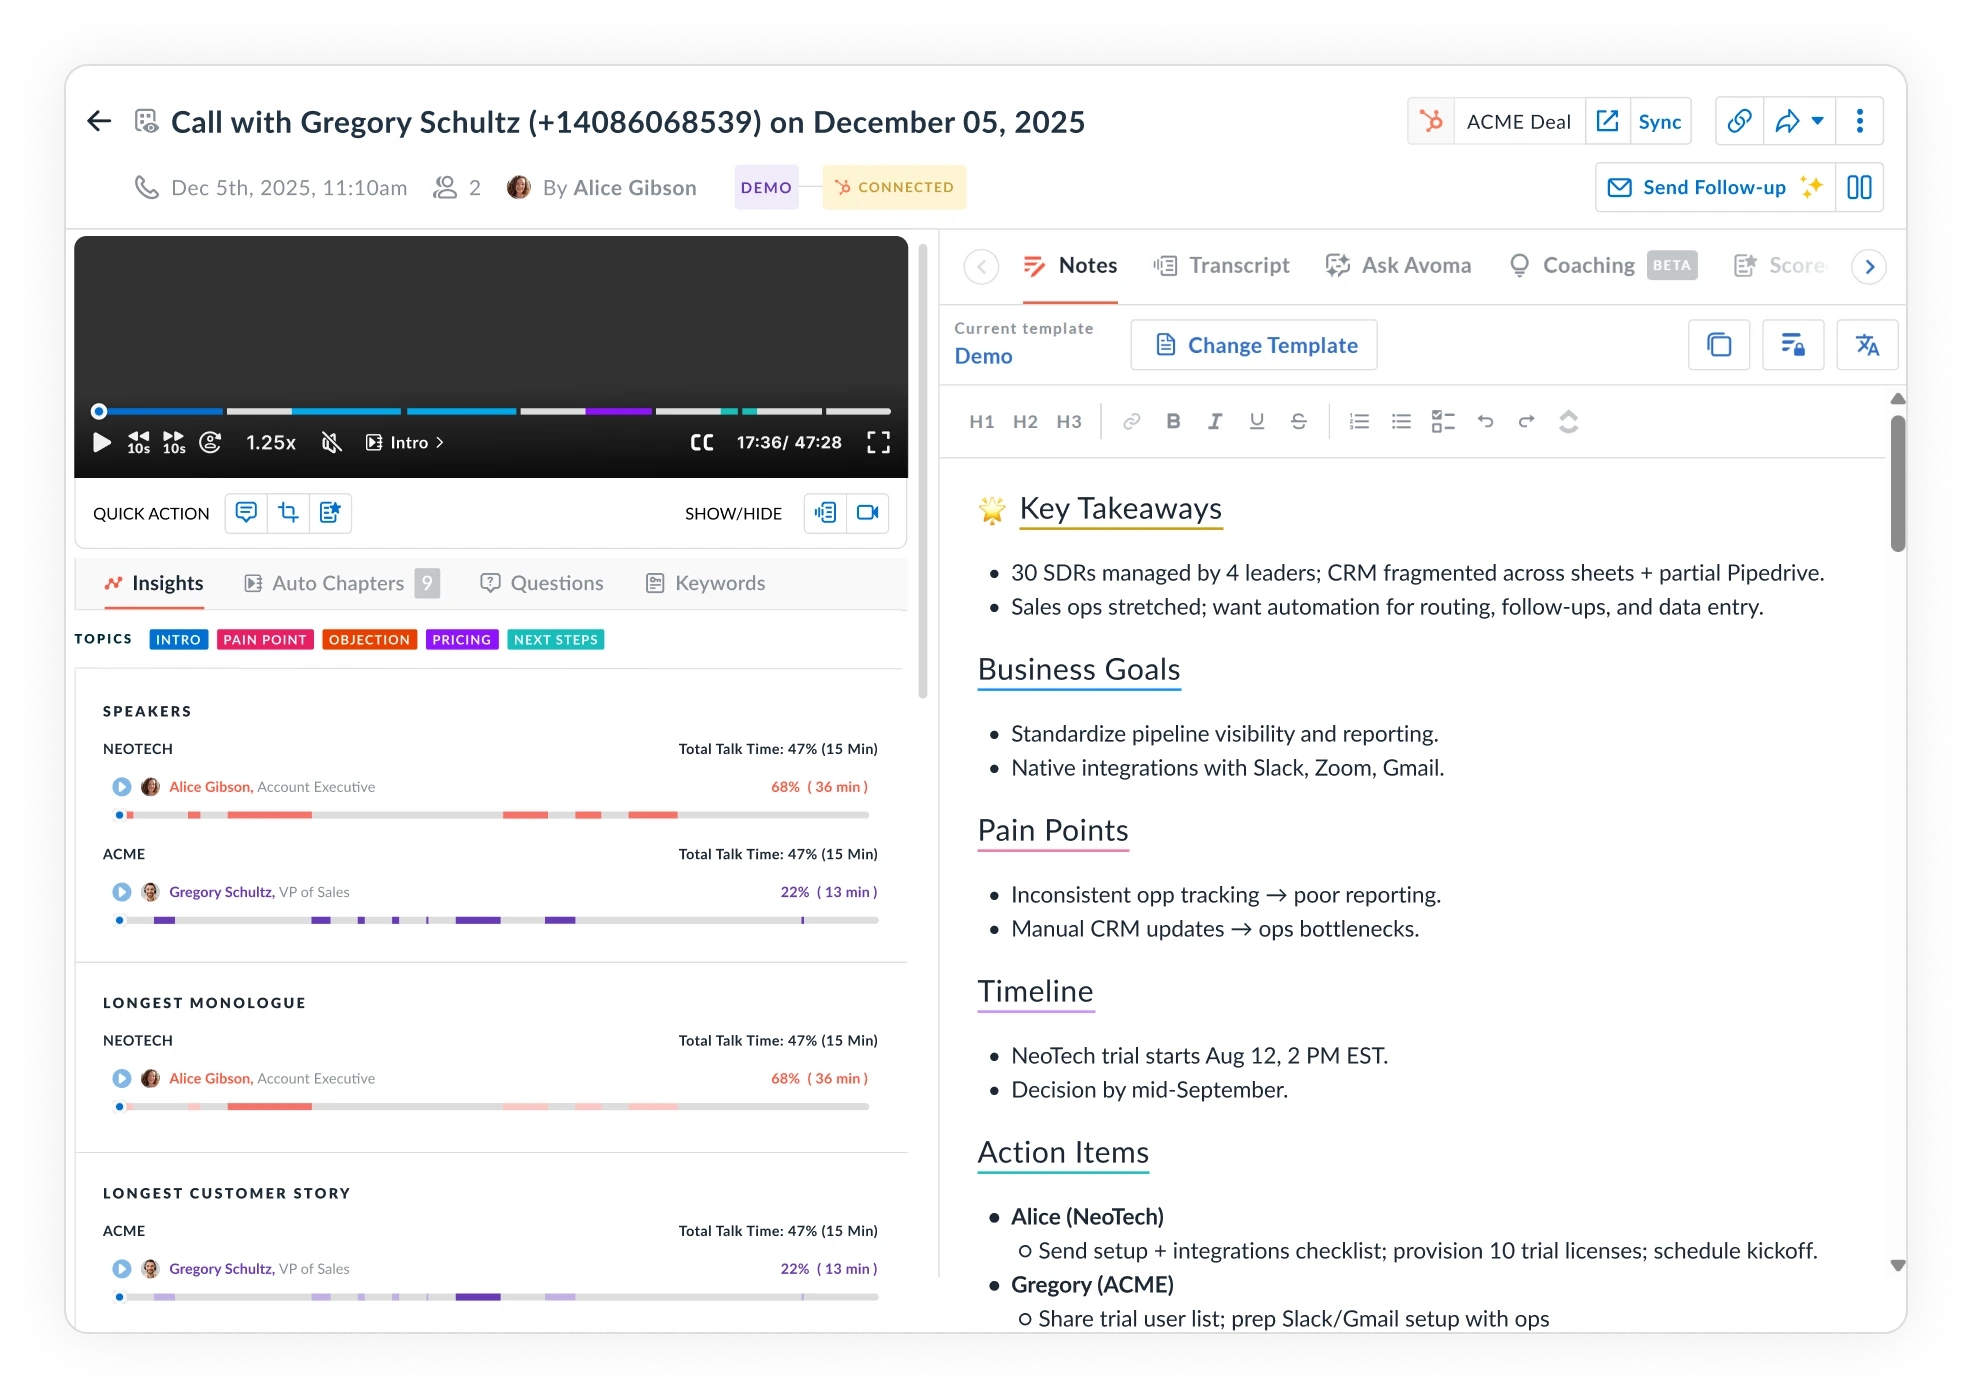Open the side-by-side compare icon near Send Follow-up
1972x1398 pixels.
[x=1860, y=187]
